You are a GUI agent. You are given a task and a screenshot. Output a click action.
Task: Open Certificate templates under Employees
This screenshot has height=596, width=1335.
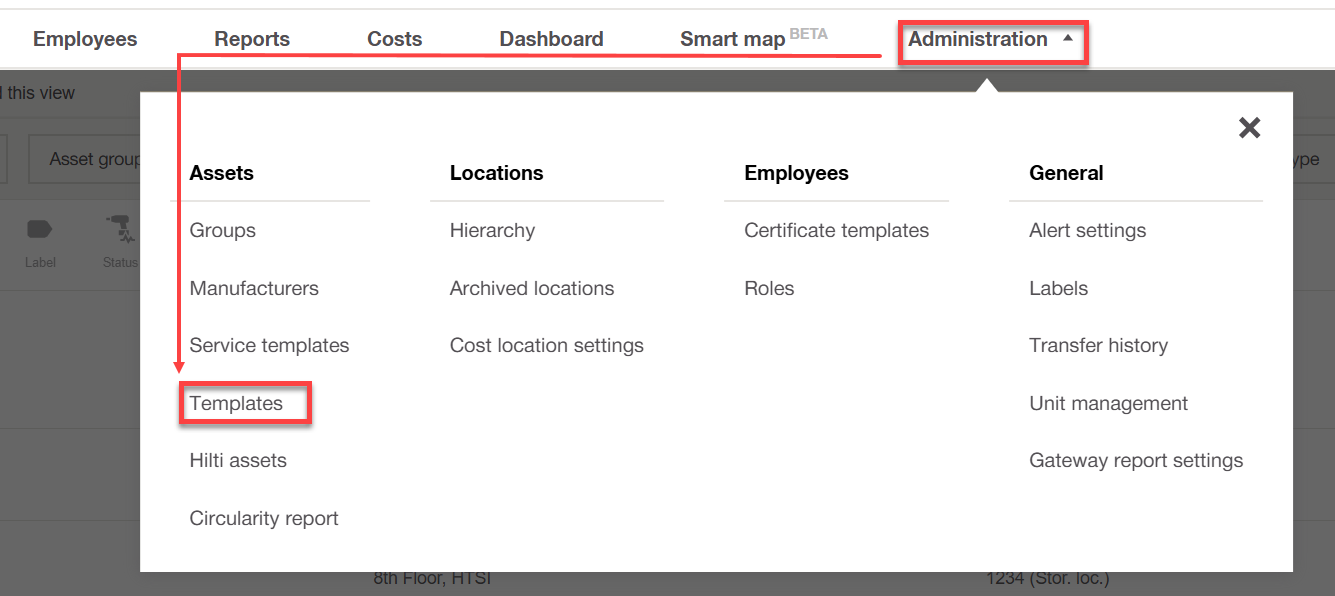pyautogui.click(x=837, y=231)
